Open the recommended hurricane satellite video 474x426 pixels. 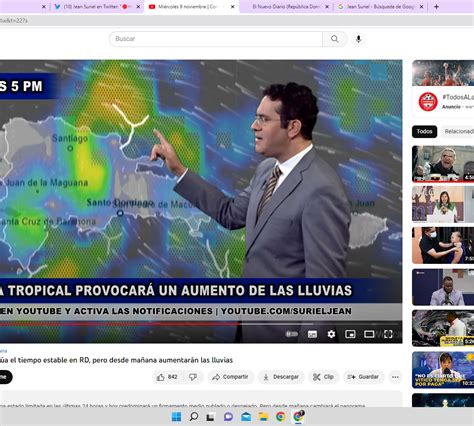pos(443,328)
